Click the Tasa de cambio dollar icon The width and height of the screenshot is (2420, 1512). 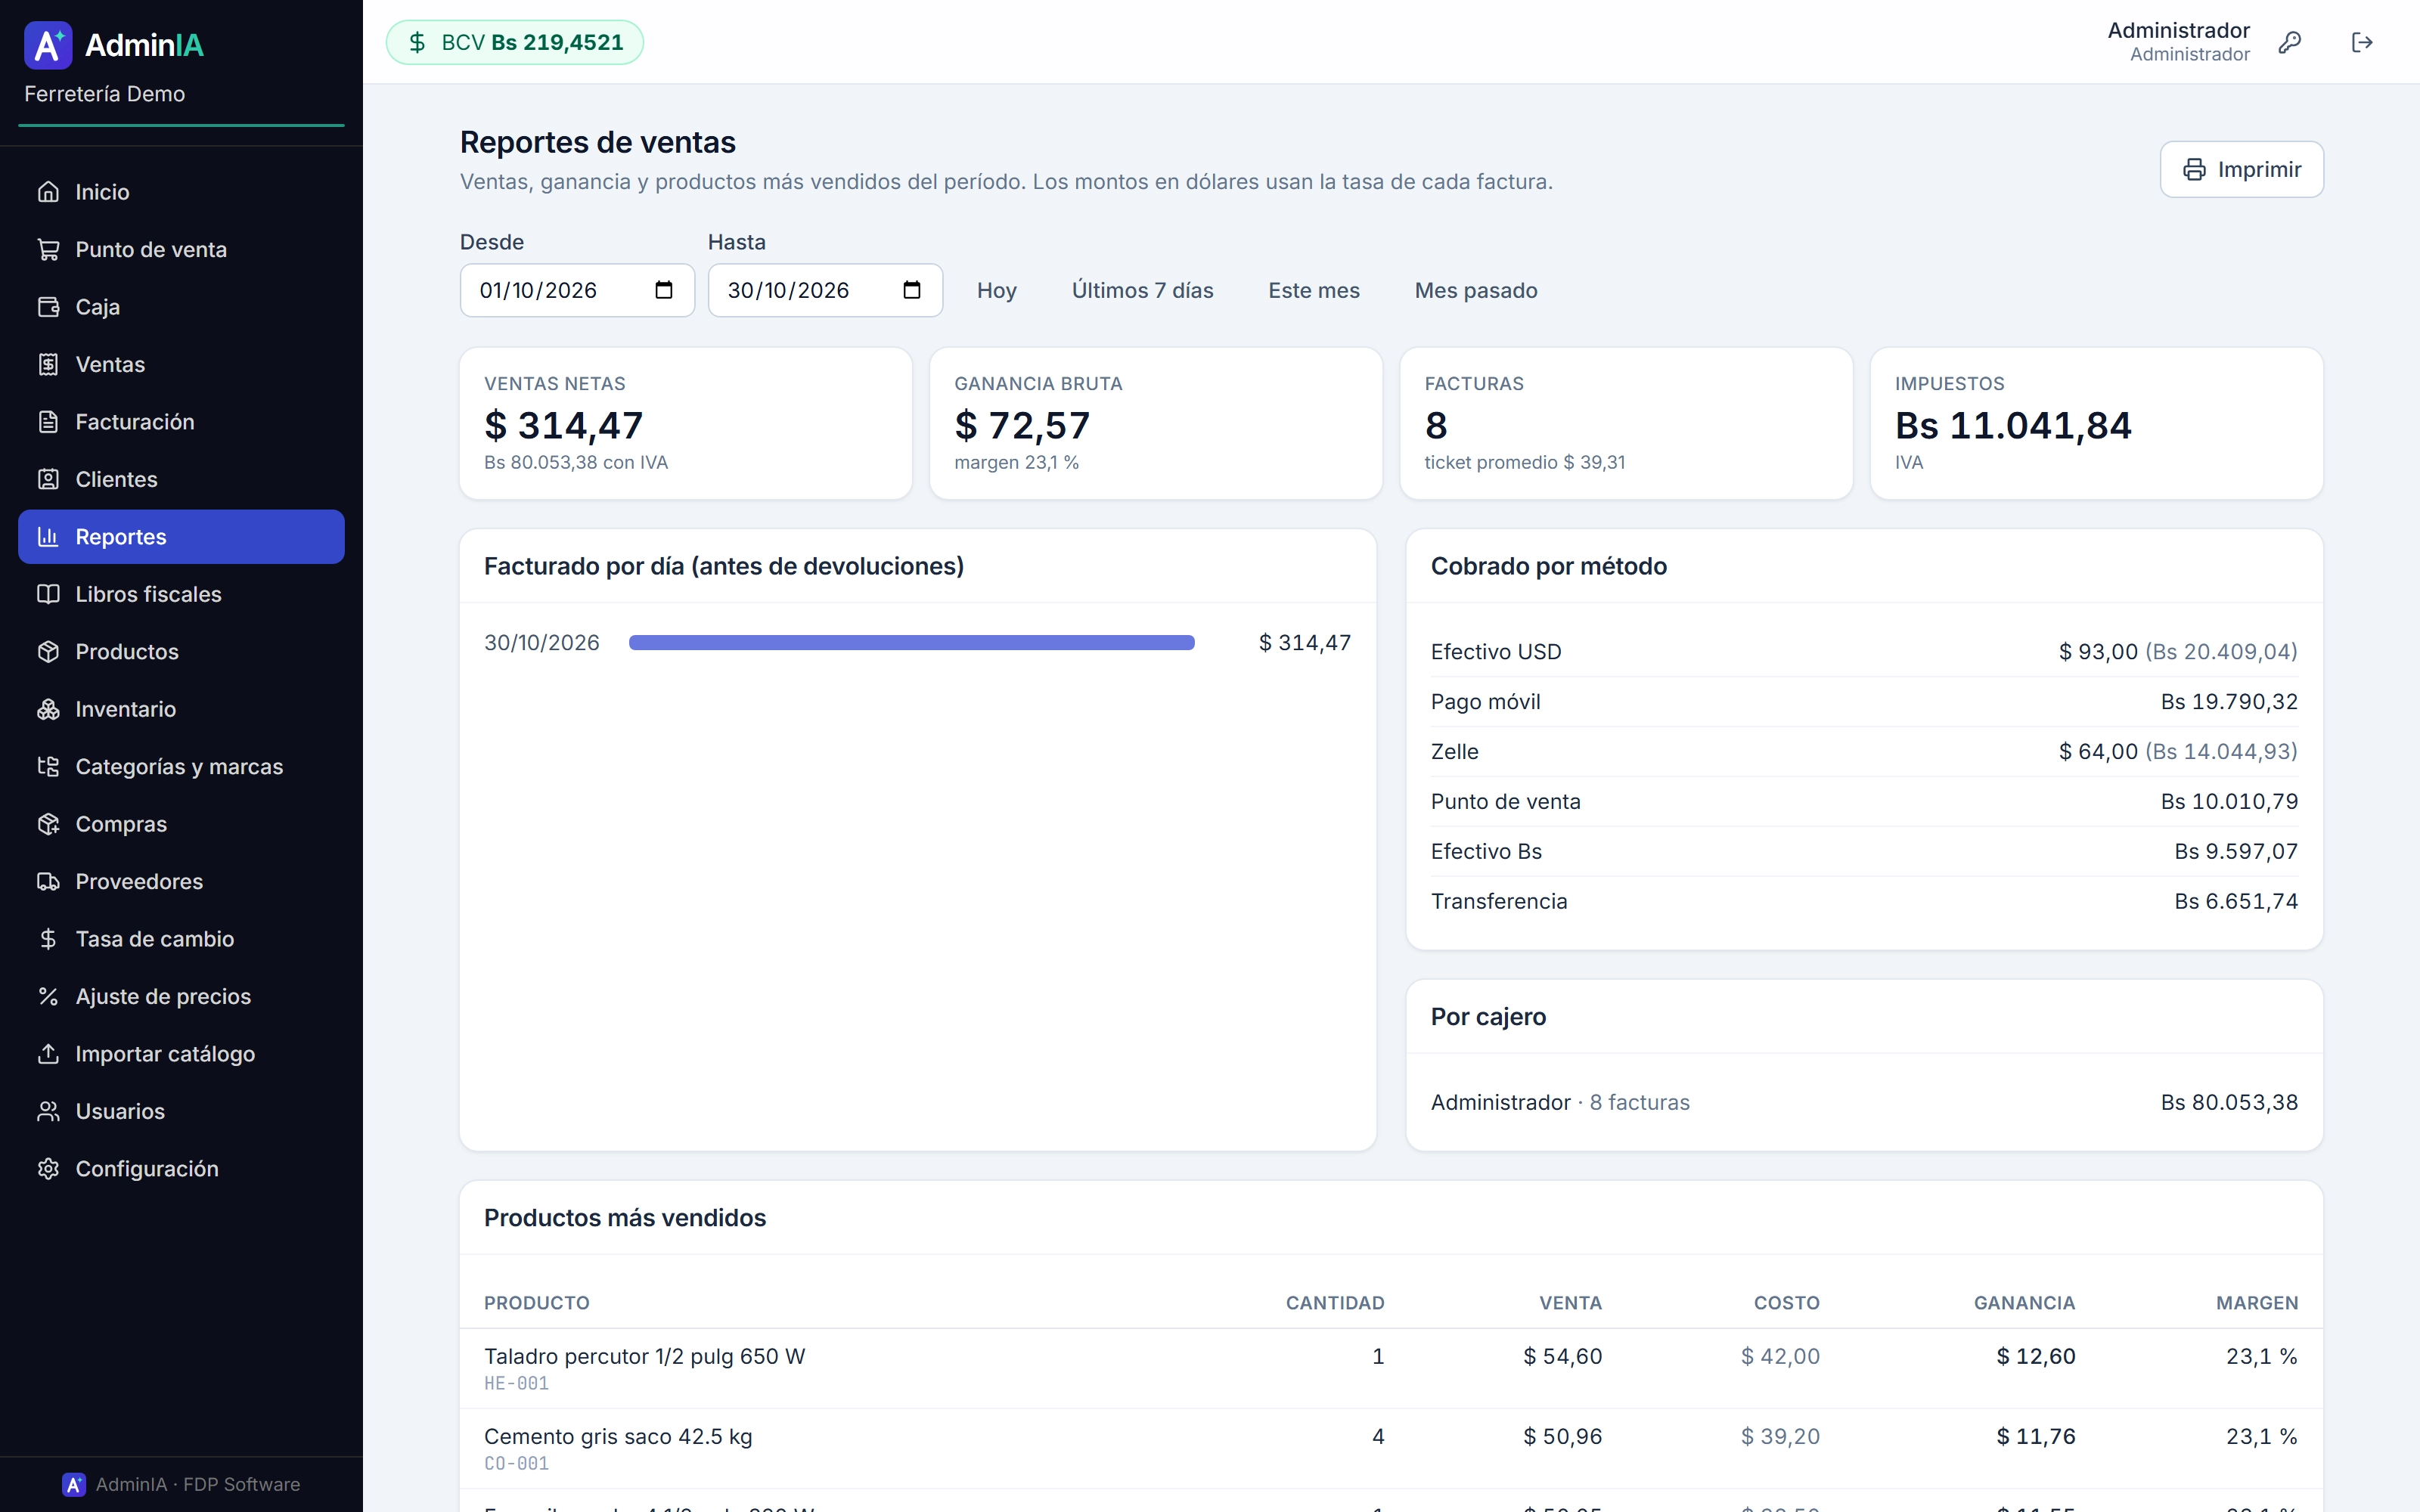(48, 939)
